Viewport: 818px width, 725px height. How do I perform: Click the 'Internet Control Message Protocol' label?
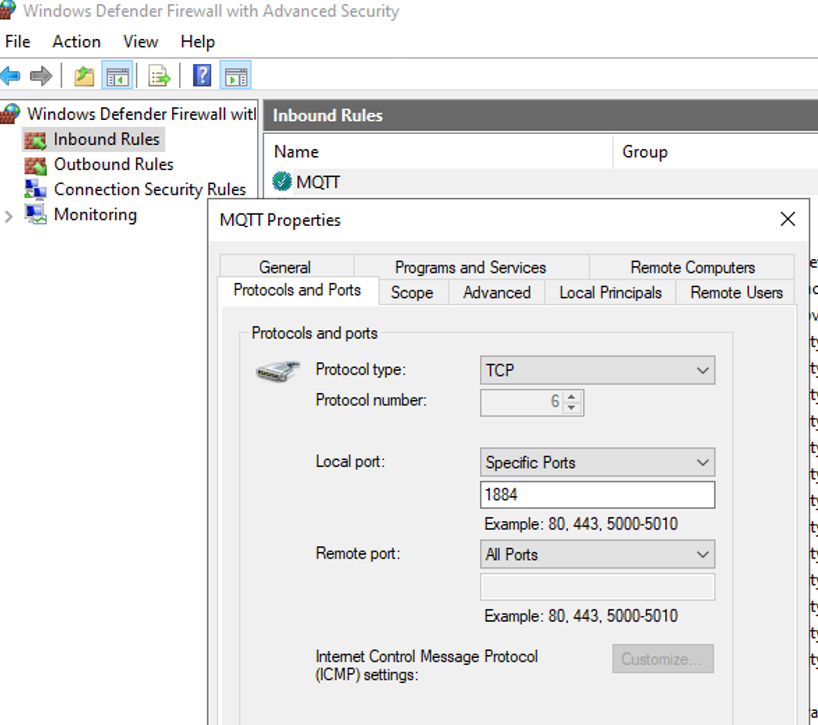click(427, 656)
